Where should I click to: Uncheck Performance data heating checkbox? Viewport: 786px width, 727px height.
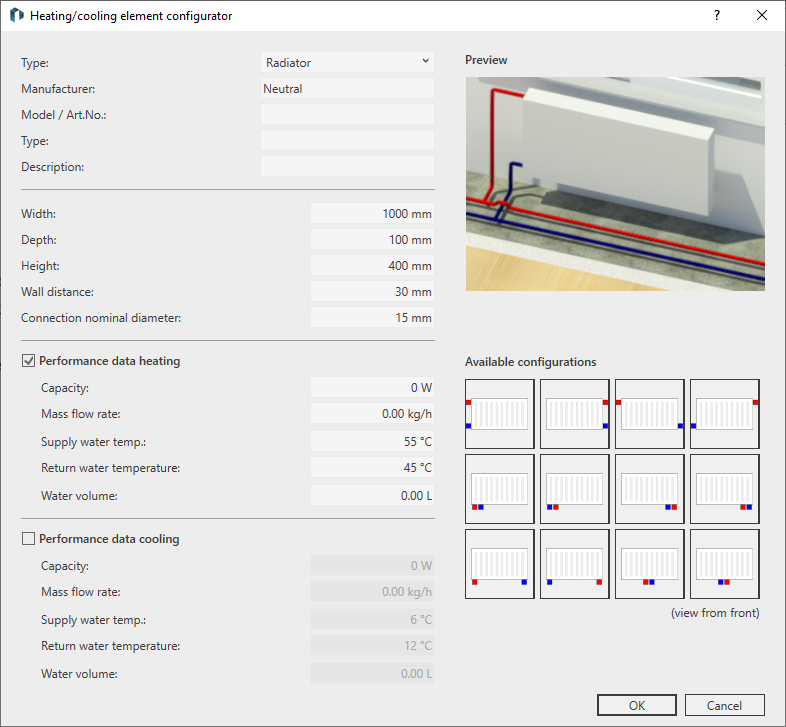pos(29,360)
